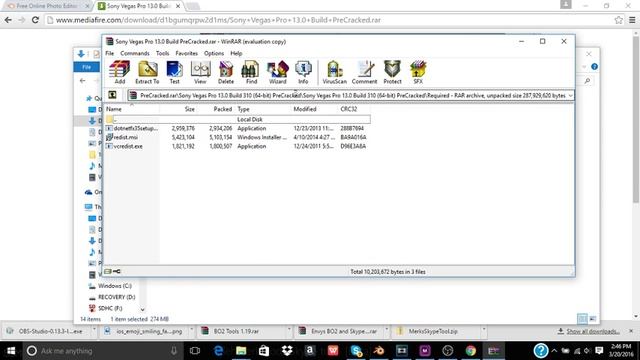Run VirusScan from the toolbar
Screen dimensions: 640x360
click(x=334, y=72)
